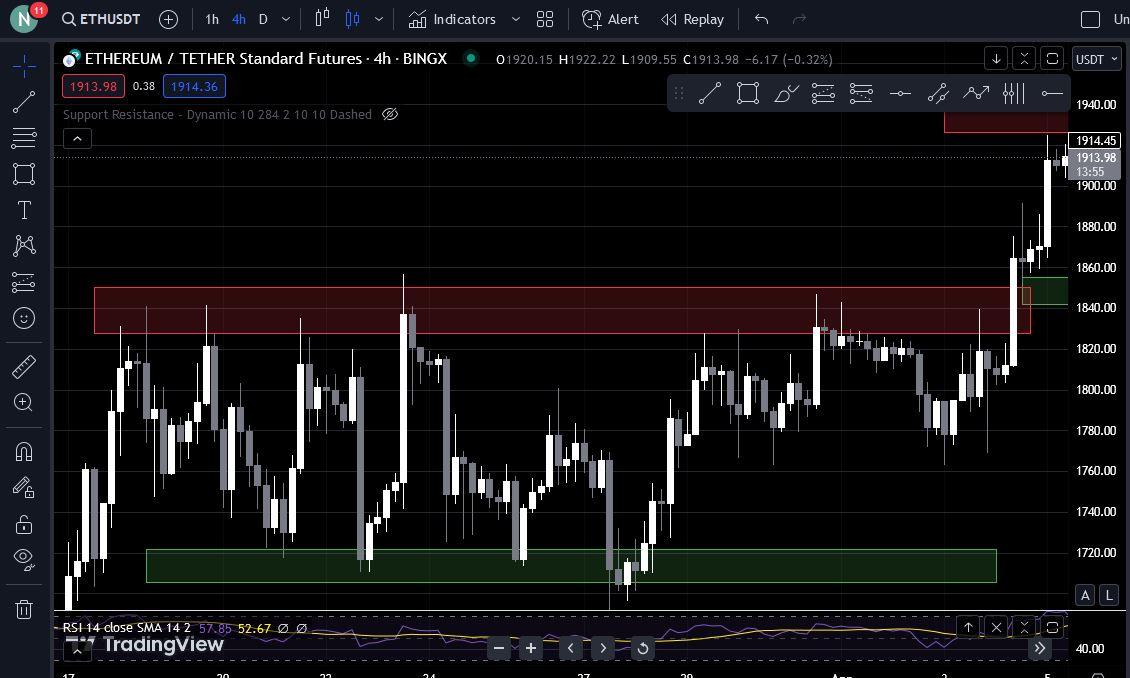Open the ETHUSDT symbol search field
Screen dimensions: 1130x678
pos(101,19)
